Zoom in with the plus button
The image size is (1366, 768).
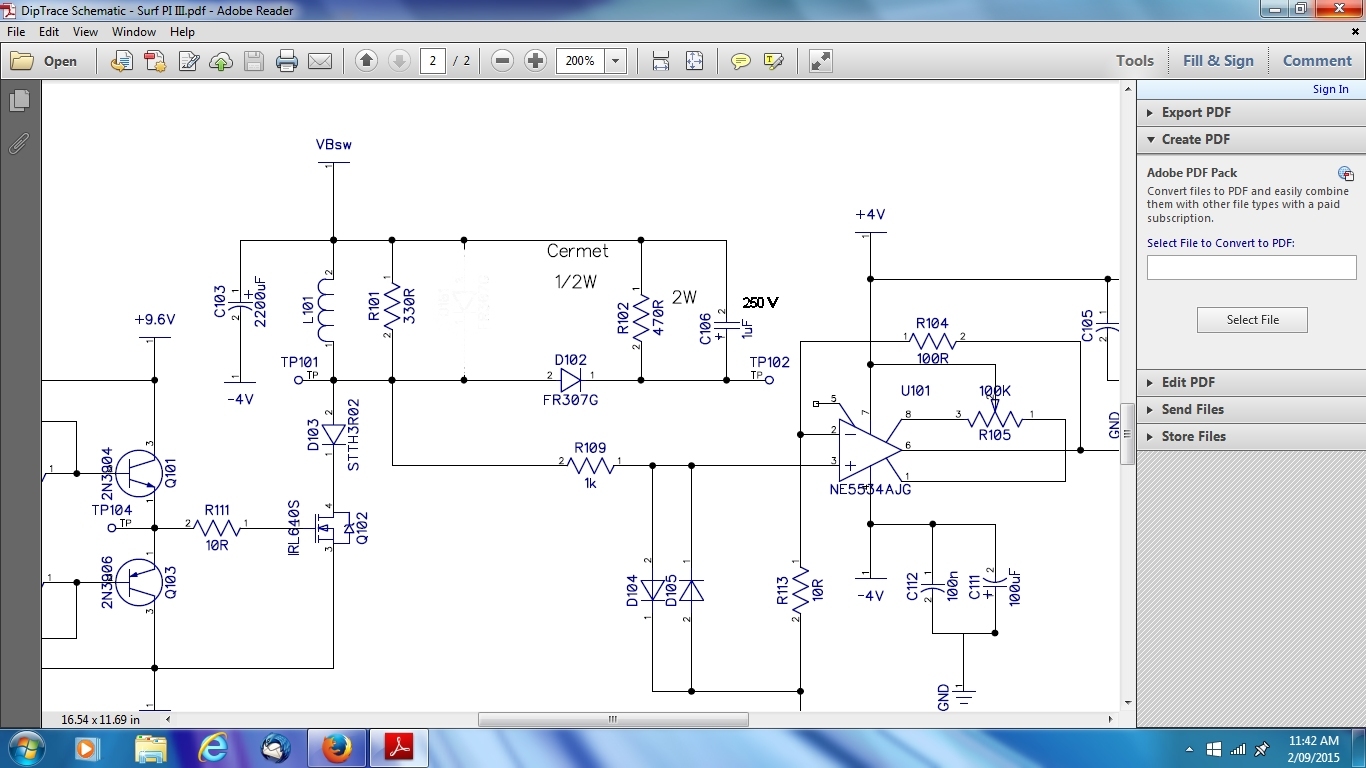535,61
